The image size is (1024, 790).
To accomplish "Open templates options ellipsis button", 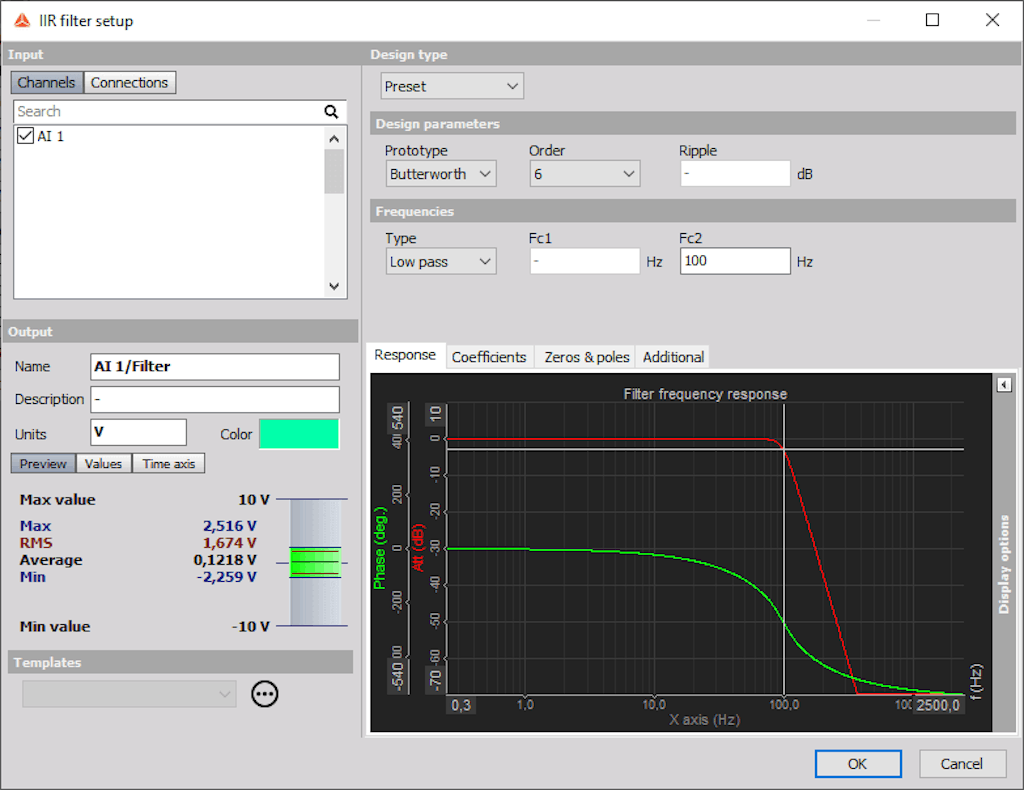I will pos(264,693).
